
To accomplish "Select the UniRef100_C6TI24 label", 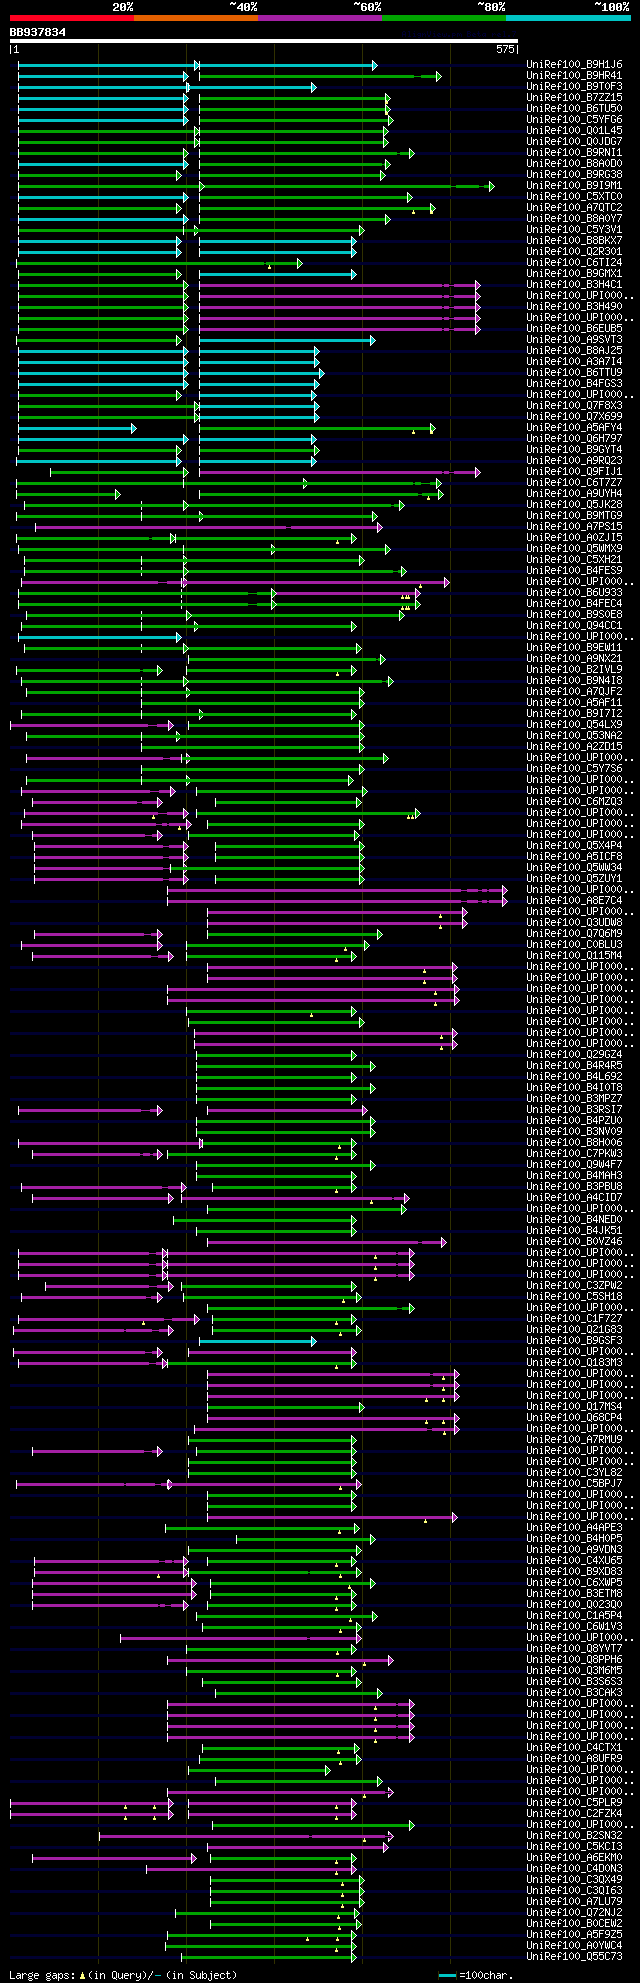I will tap(574, 263).
